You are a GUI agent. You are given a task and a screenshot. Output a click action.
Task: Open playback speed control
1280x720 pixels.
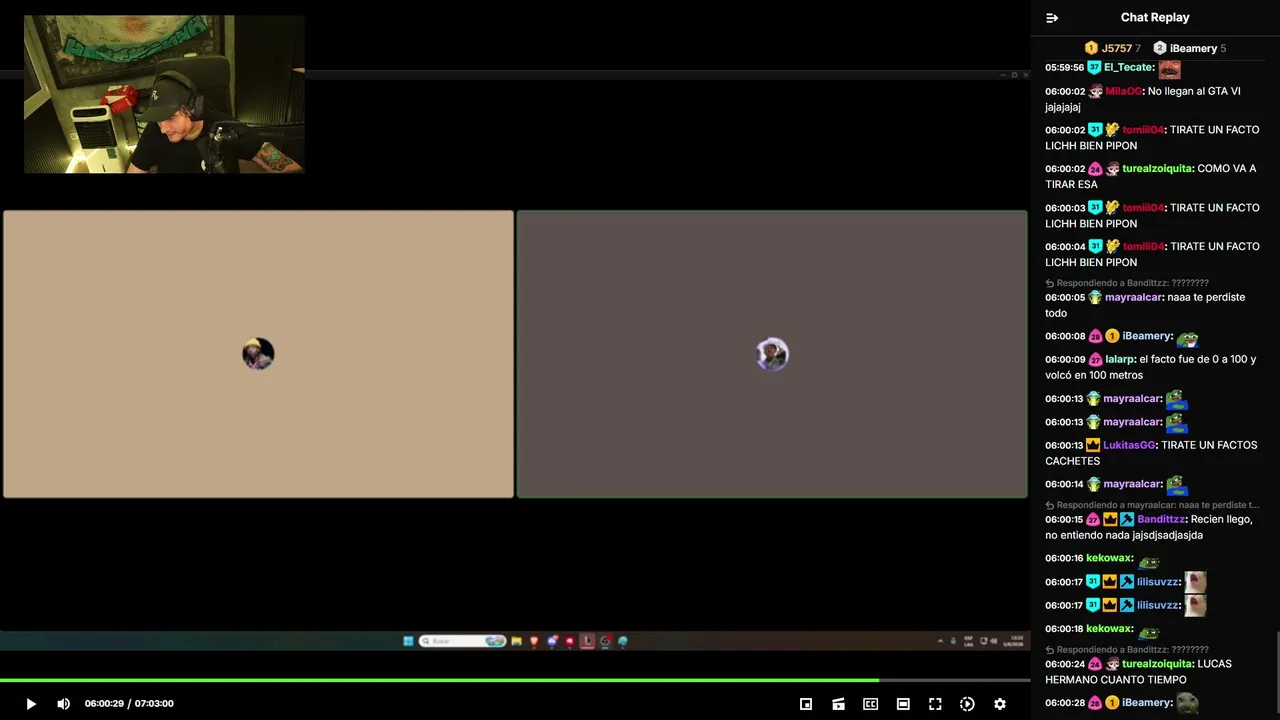pos(967,704)
